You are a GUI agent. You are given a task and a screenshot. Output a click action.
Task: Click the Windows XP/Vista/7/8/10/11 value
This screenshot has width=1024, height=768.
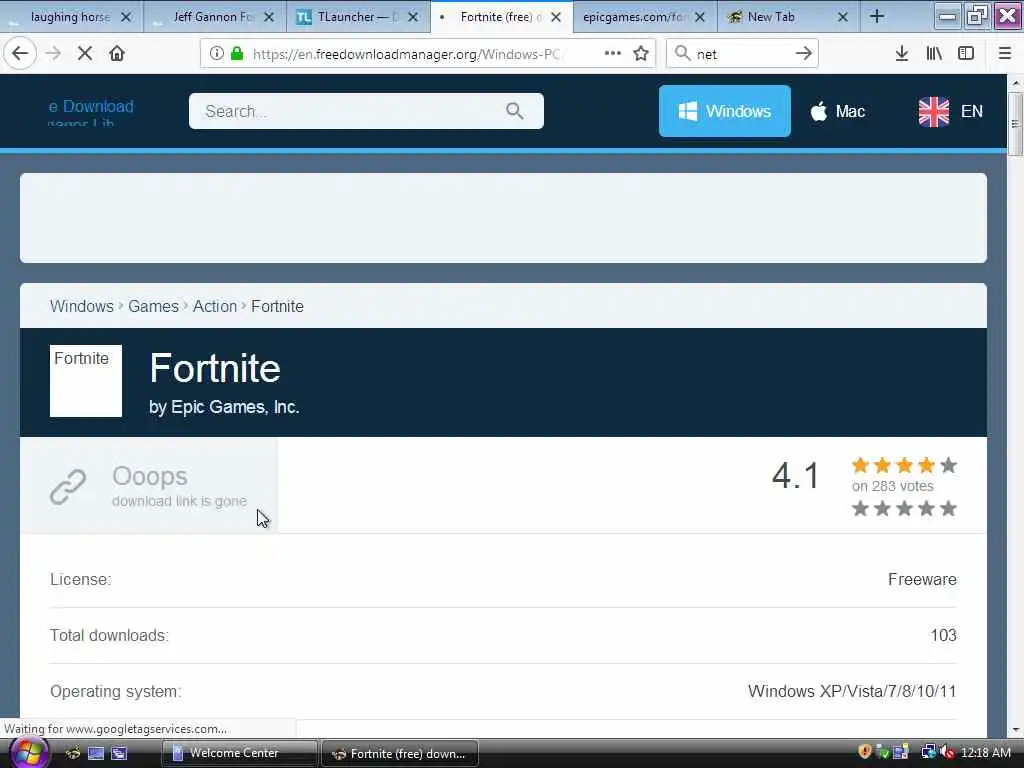click(x=852, y=691)
